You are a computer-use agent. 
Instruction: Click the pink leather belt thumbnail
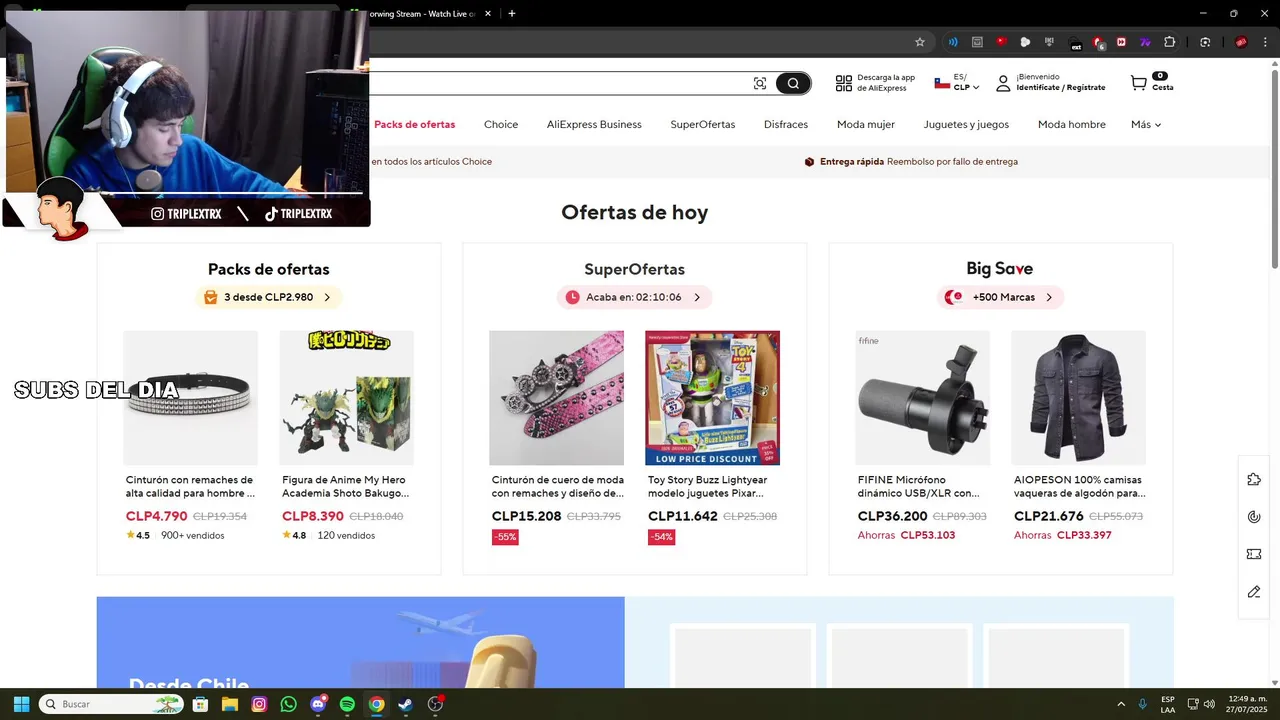(x=556, y=398)
